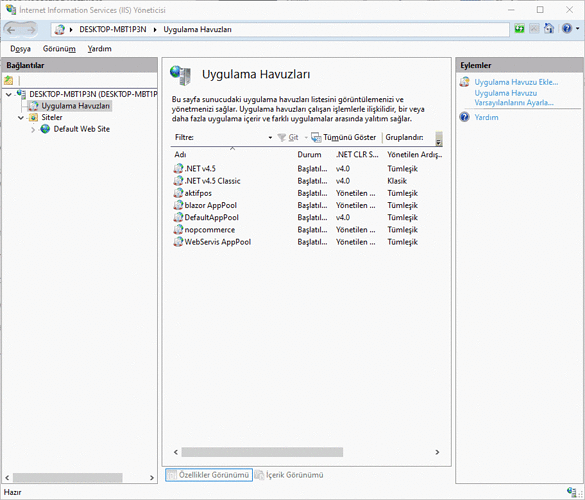Click the help icon in Eylemler pane
Image resolution: width=585 pixels, height=500 pixels.
[464, 117]
